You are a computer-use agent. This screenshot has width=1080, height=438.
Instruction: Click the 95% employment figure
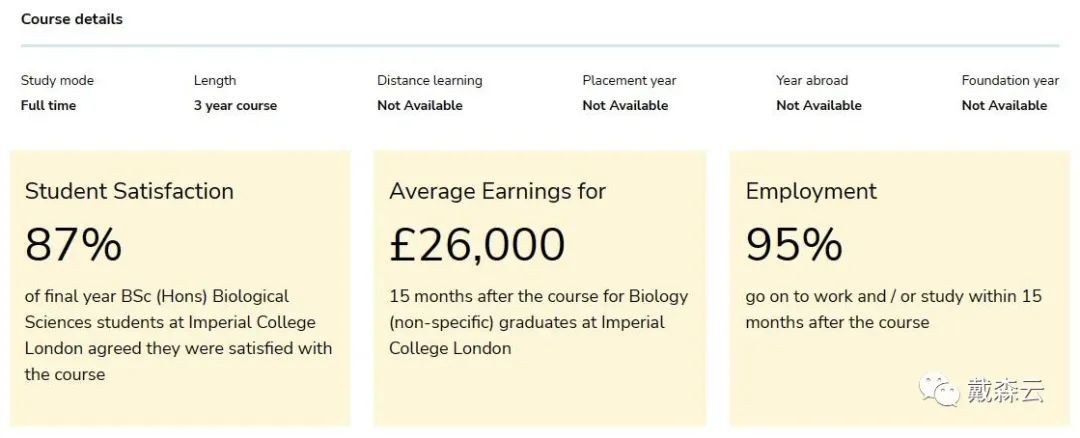pos(794,244)
